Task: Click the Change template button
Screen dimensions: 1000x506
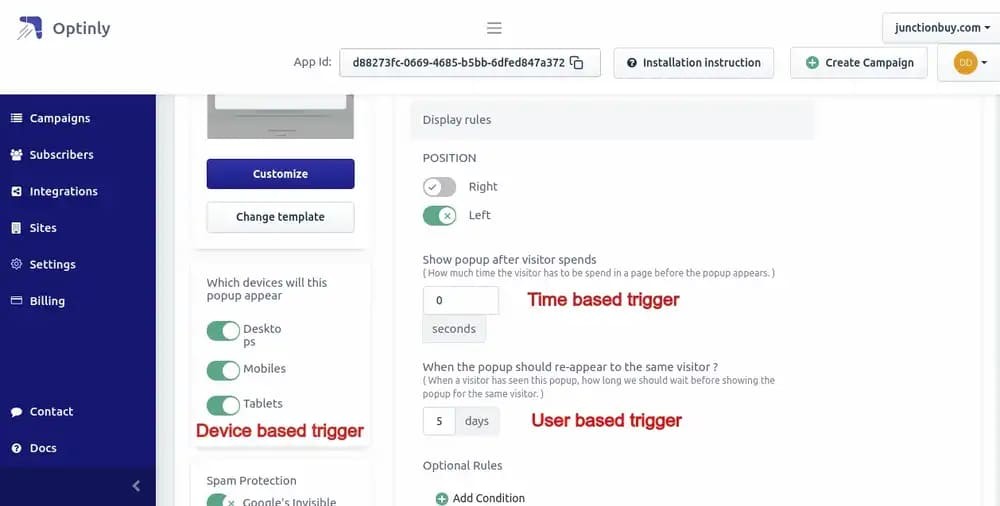Action: coord(280,217)
